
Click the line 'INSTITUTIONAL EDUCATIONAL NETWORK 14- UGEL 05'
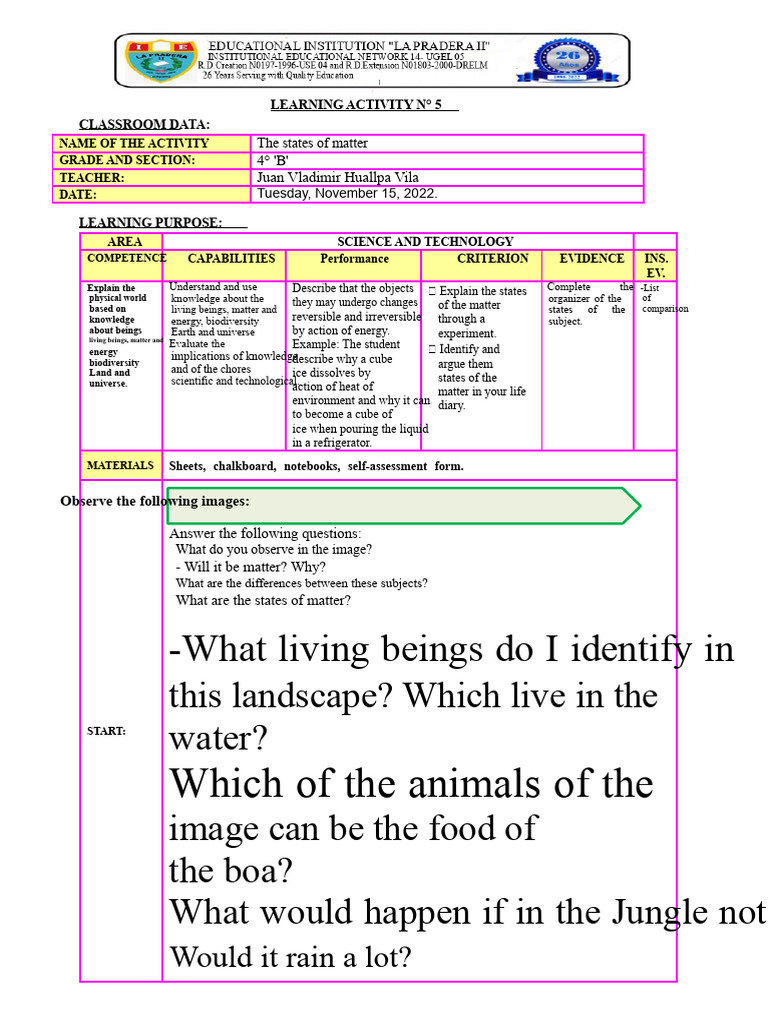coord(336,57)
